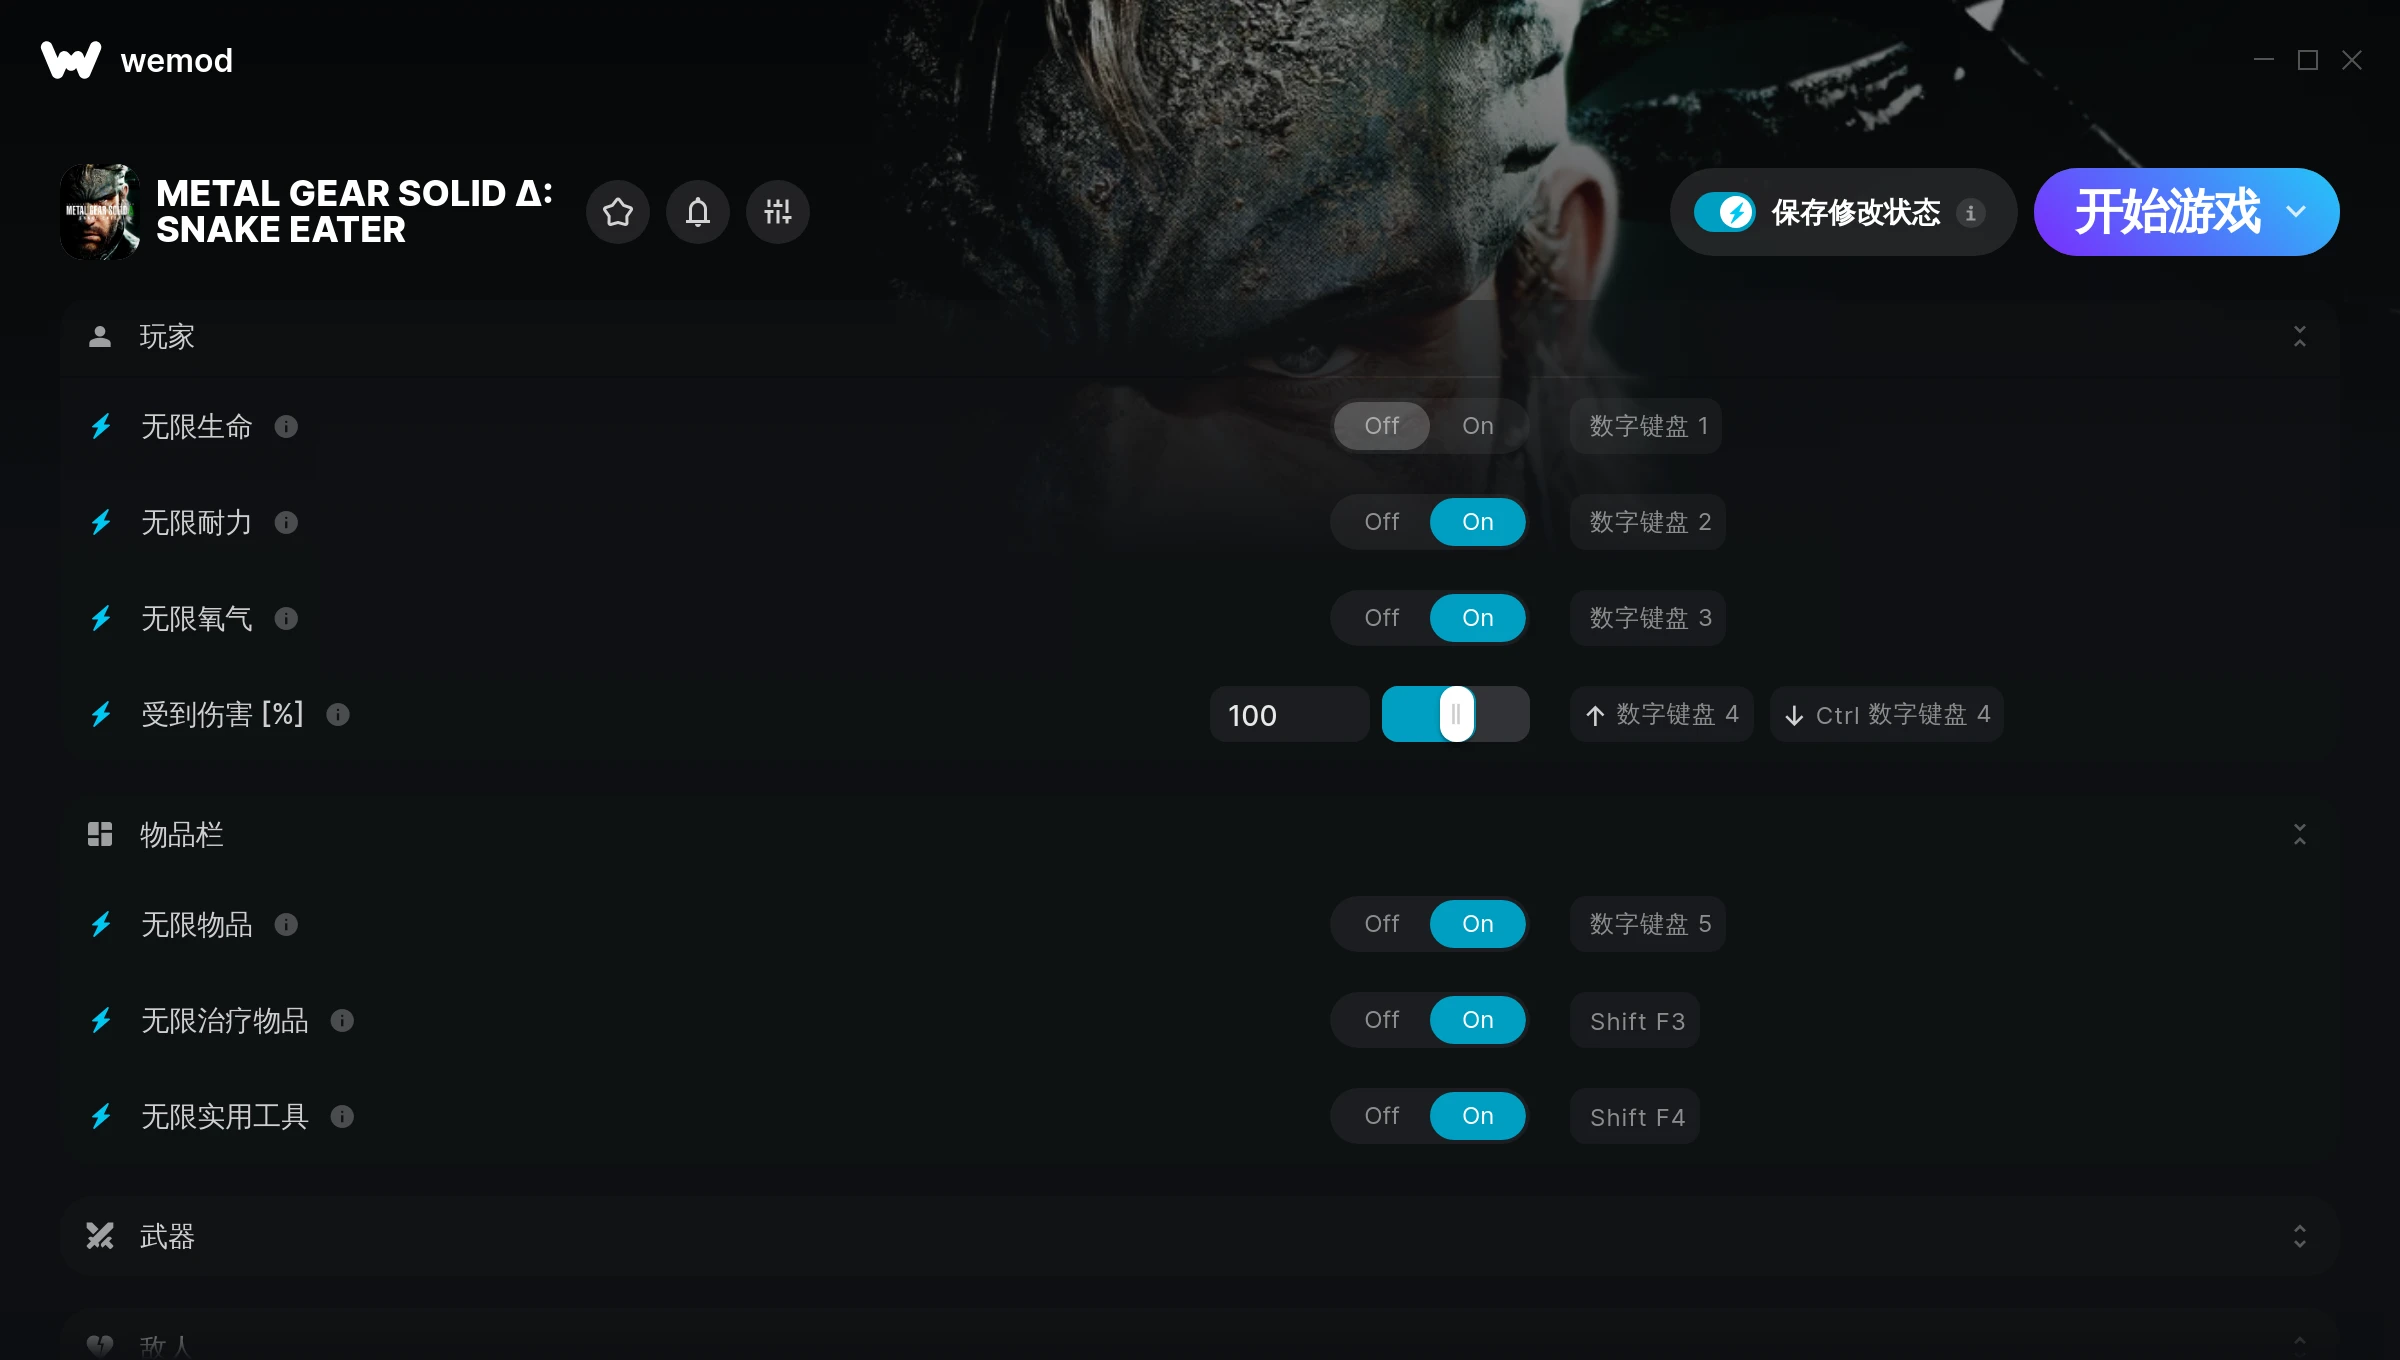2400x1360 pixels.
Task: Click the game cover thumbnail
Action: [100, 212]
